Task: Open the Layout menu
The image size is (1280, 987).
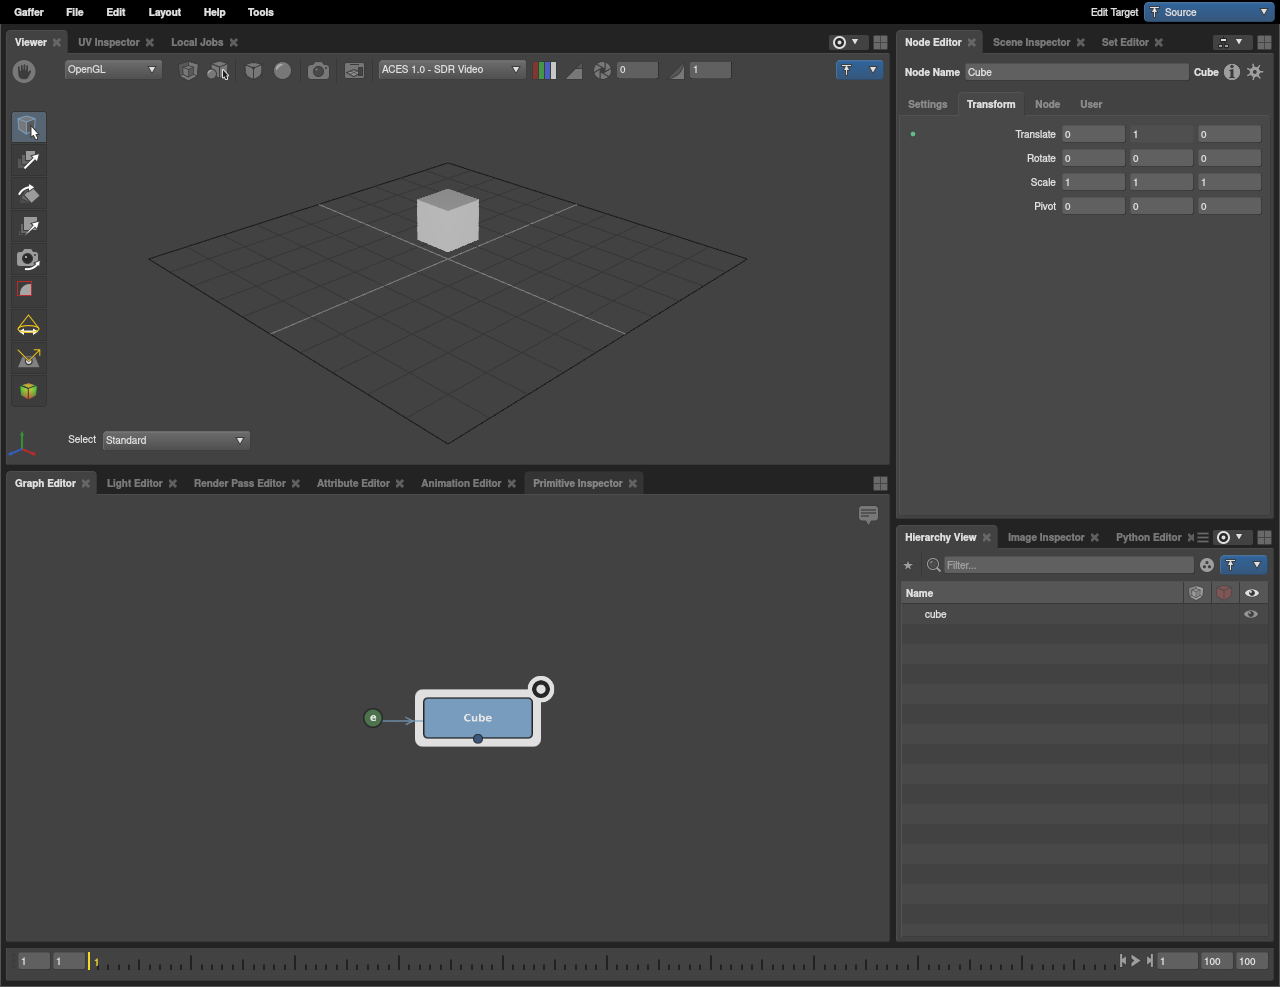Action: (x=164, y=12)
